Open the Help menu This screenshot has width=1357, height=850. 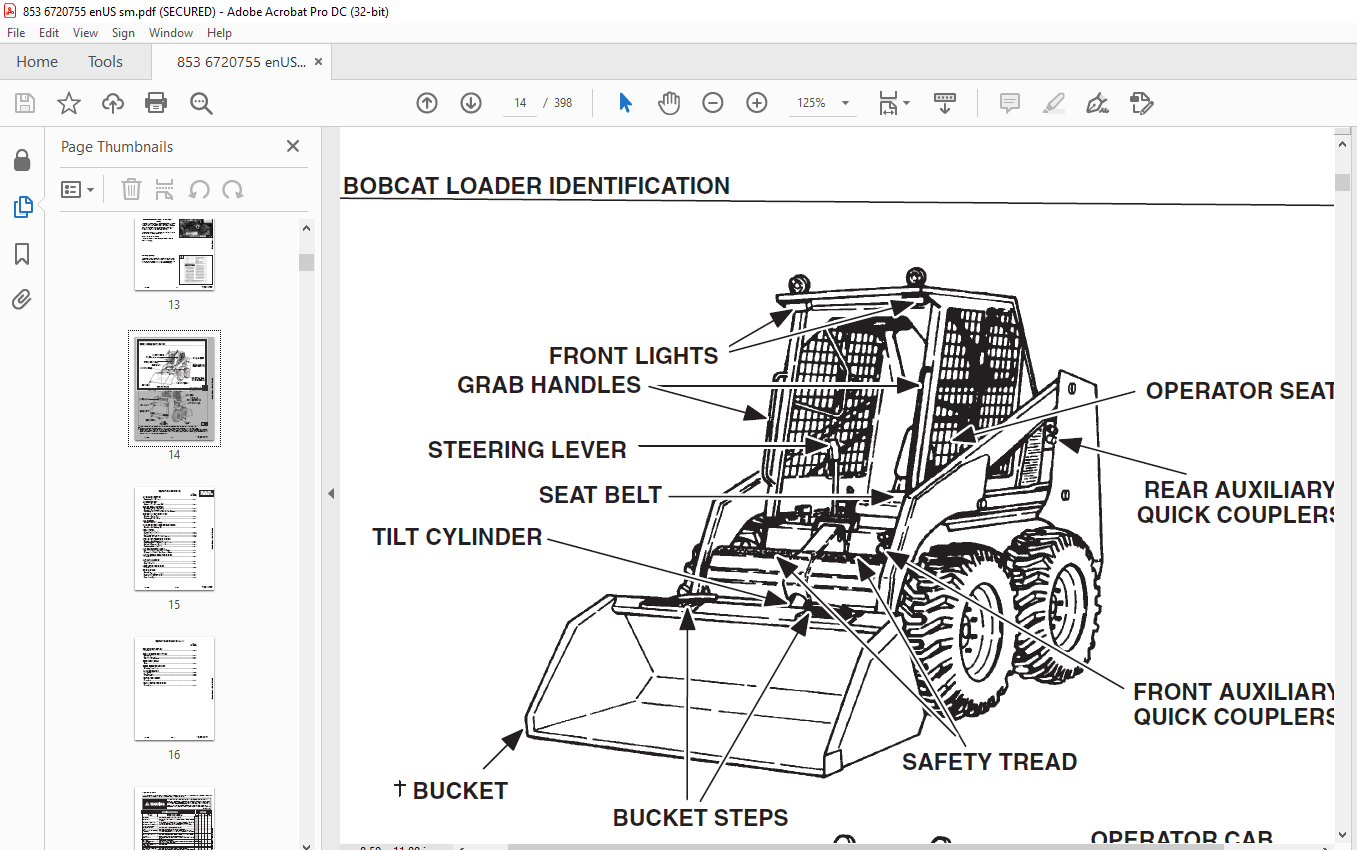coord(219,33)
